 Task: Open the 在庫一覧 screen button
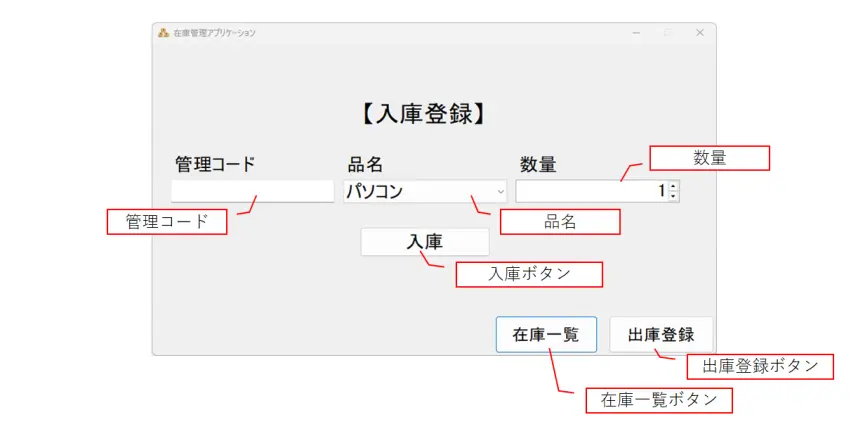546,335
